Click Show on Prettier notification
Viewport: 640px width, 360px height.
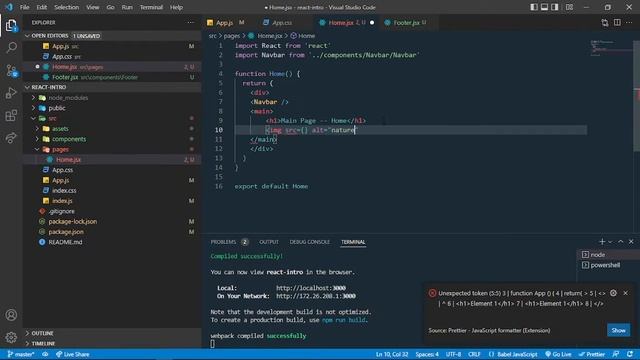tap(618, 330)
